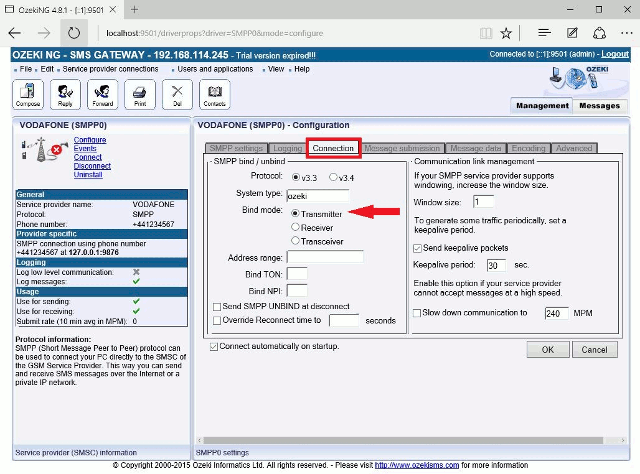Click the Forward toolbar icon
The image size is (640, 474).
pos(102,95)
